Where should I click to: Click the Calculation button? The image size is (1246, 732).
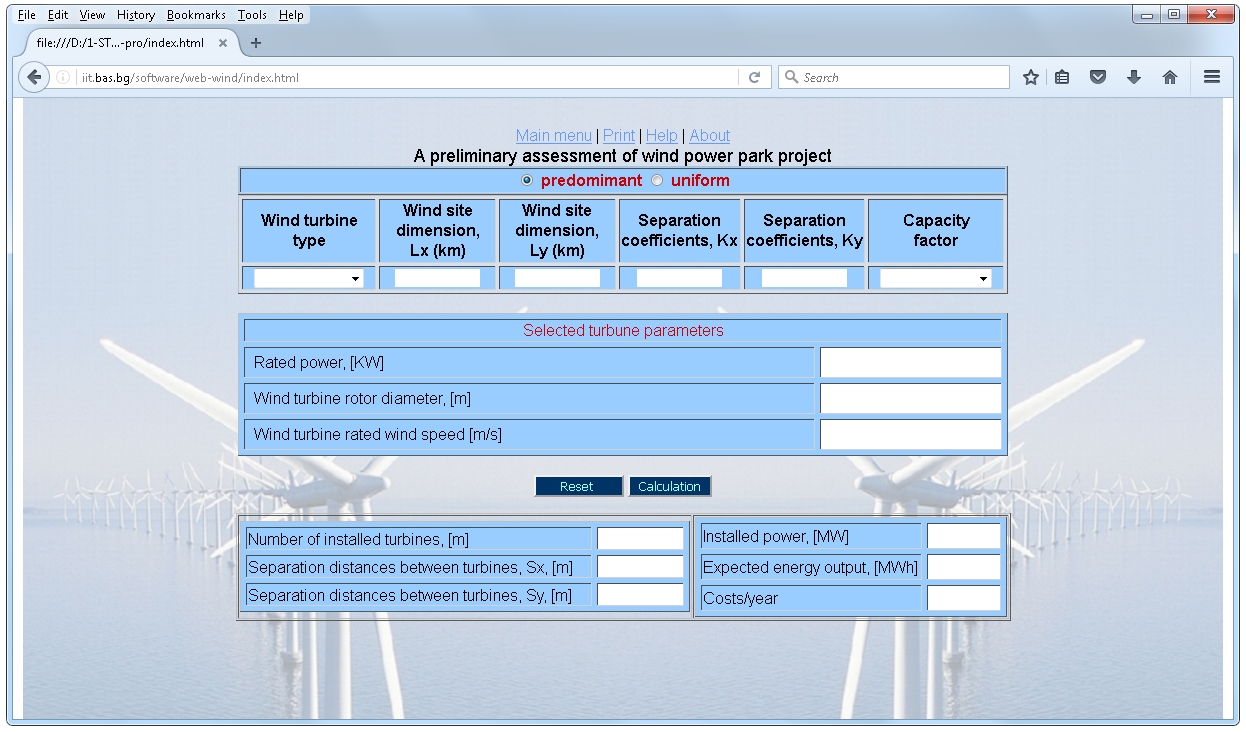669,486
